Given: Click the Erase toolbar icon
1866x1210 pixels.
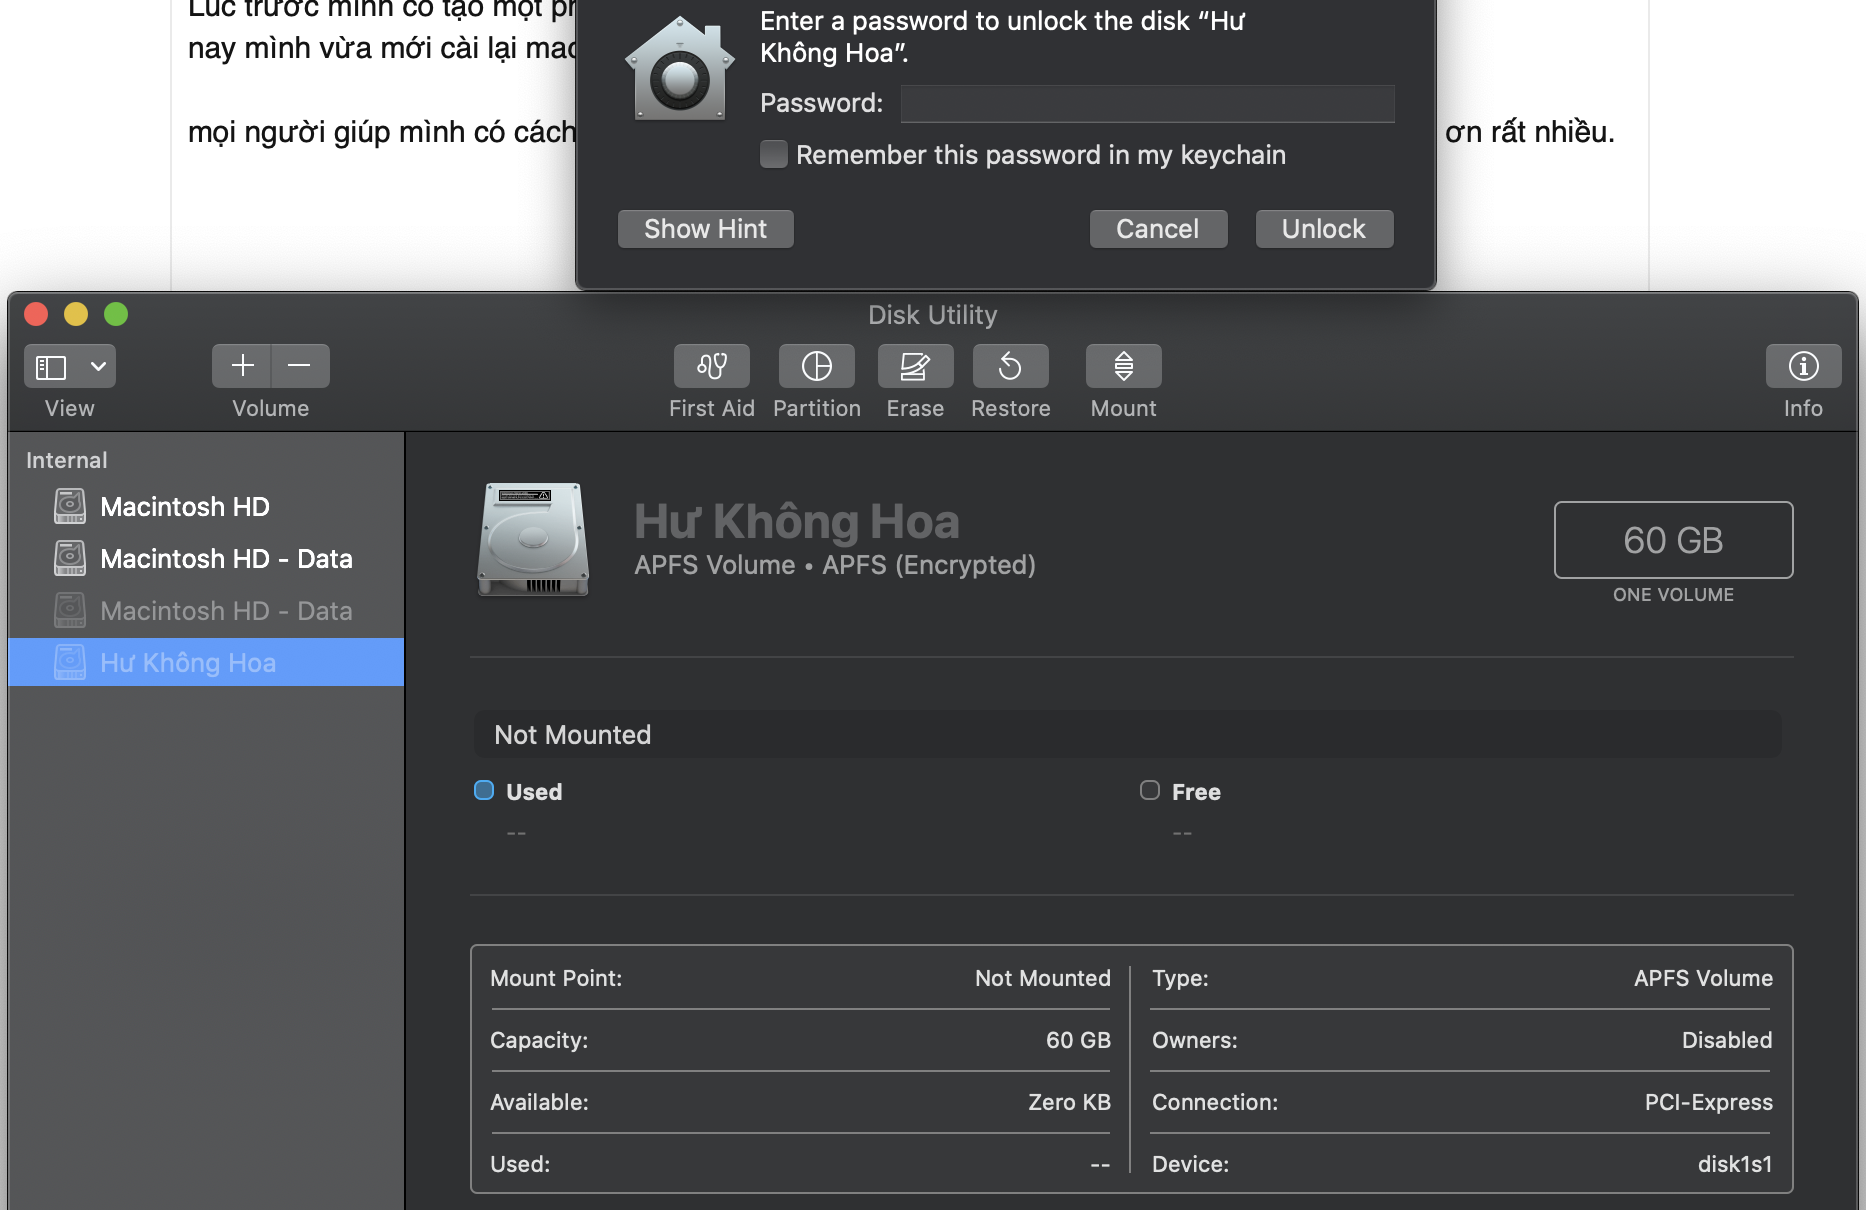Looking at the screenshot, I should (915, 366).
